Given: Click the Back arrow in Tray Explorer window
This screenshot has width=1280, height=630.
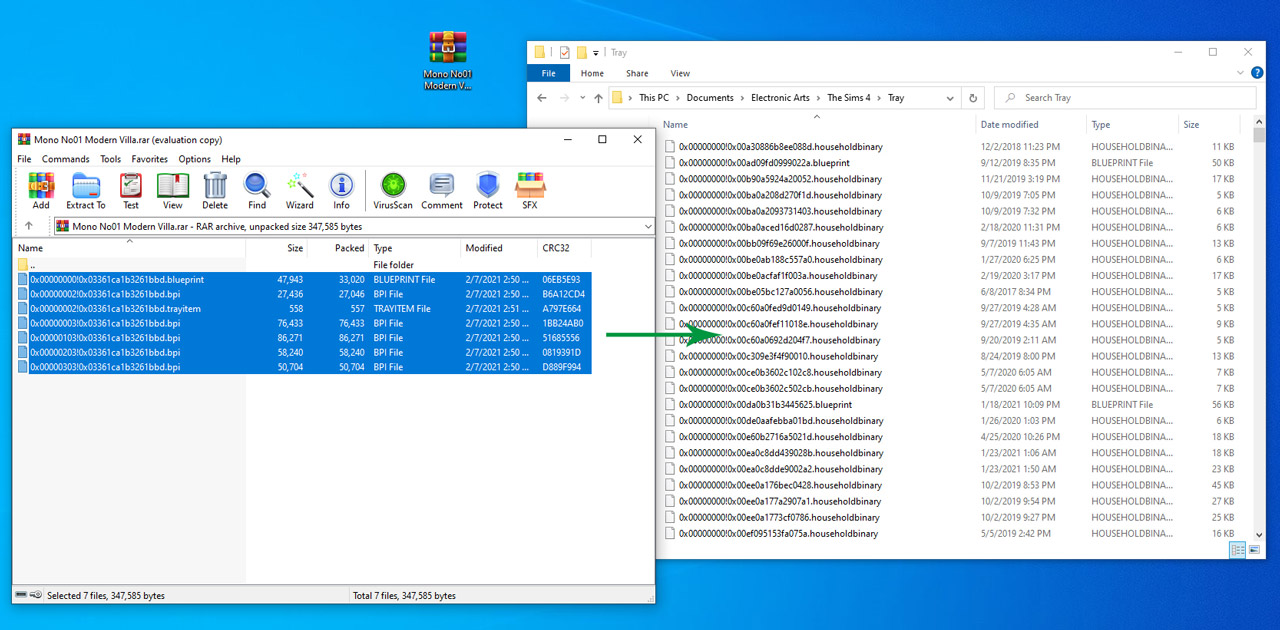Looking at the screenshot, I should [542, 98].
